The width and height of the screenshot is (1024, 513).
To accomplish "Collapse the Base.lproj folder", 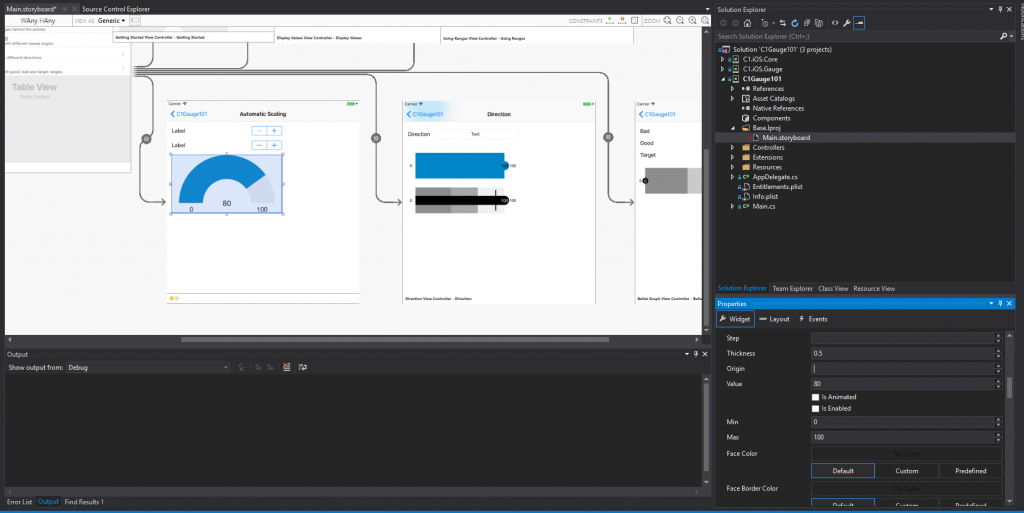I will pos(733,128).
